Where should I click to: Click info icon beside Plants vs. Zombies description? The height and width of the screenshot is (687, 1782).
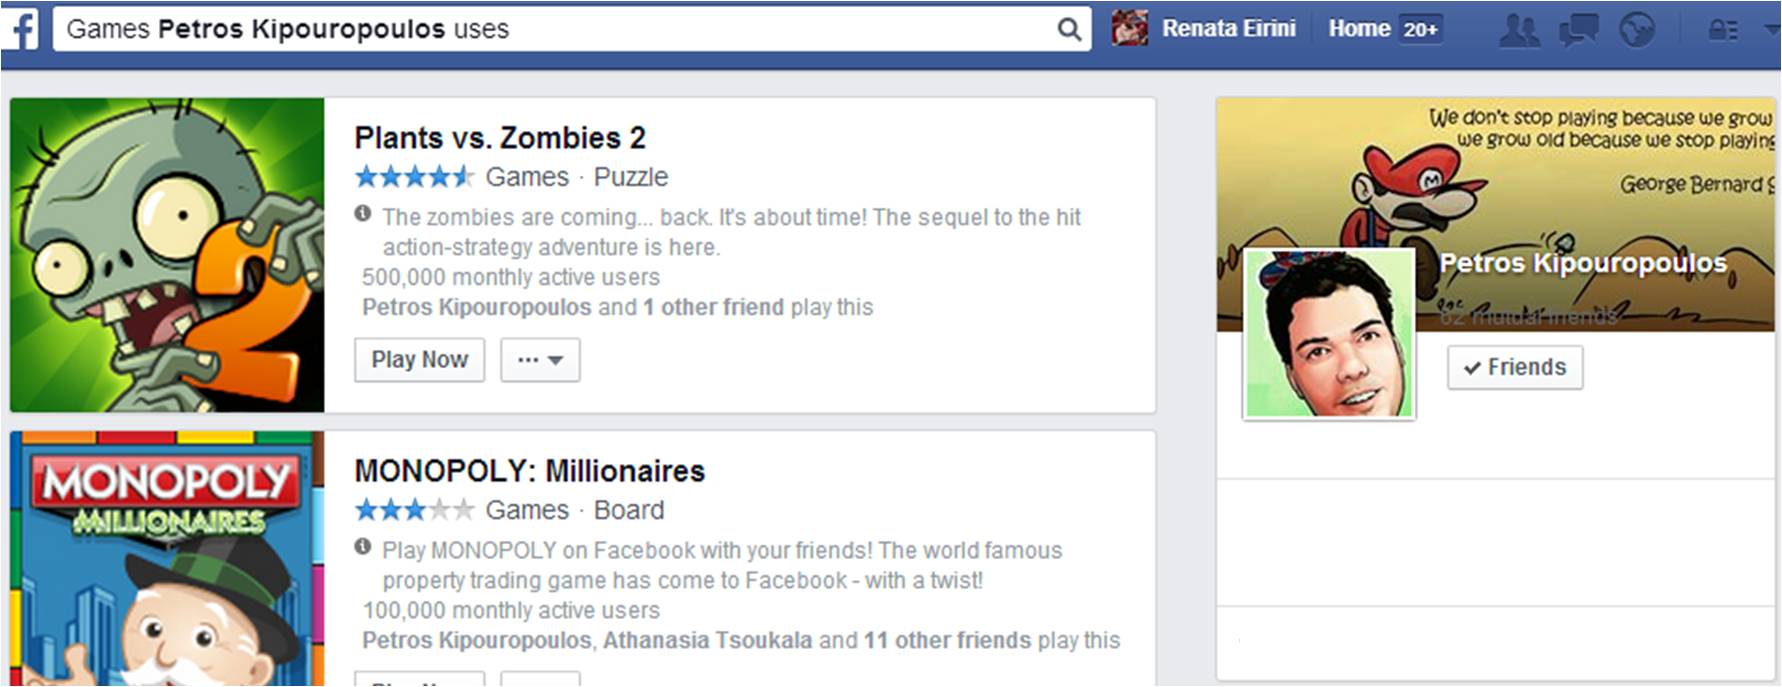point(363,213)
